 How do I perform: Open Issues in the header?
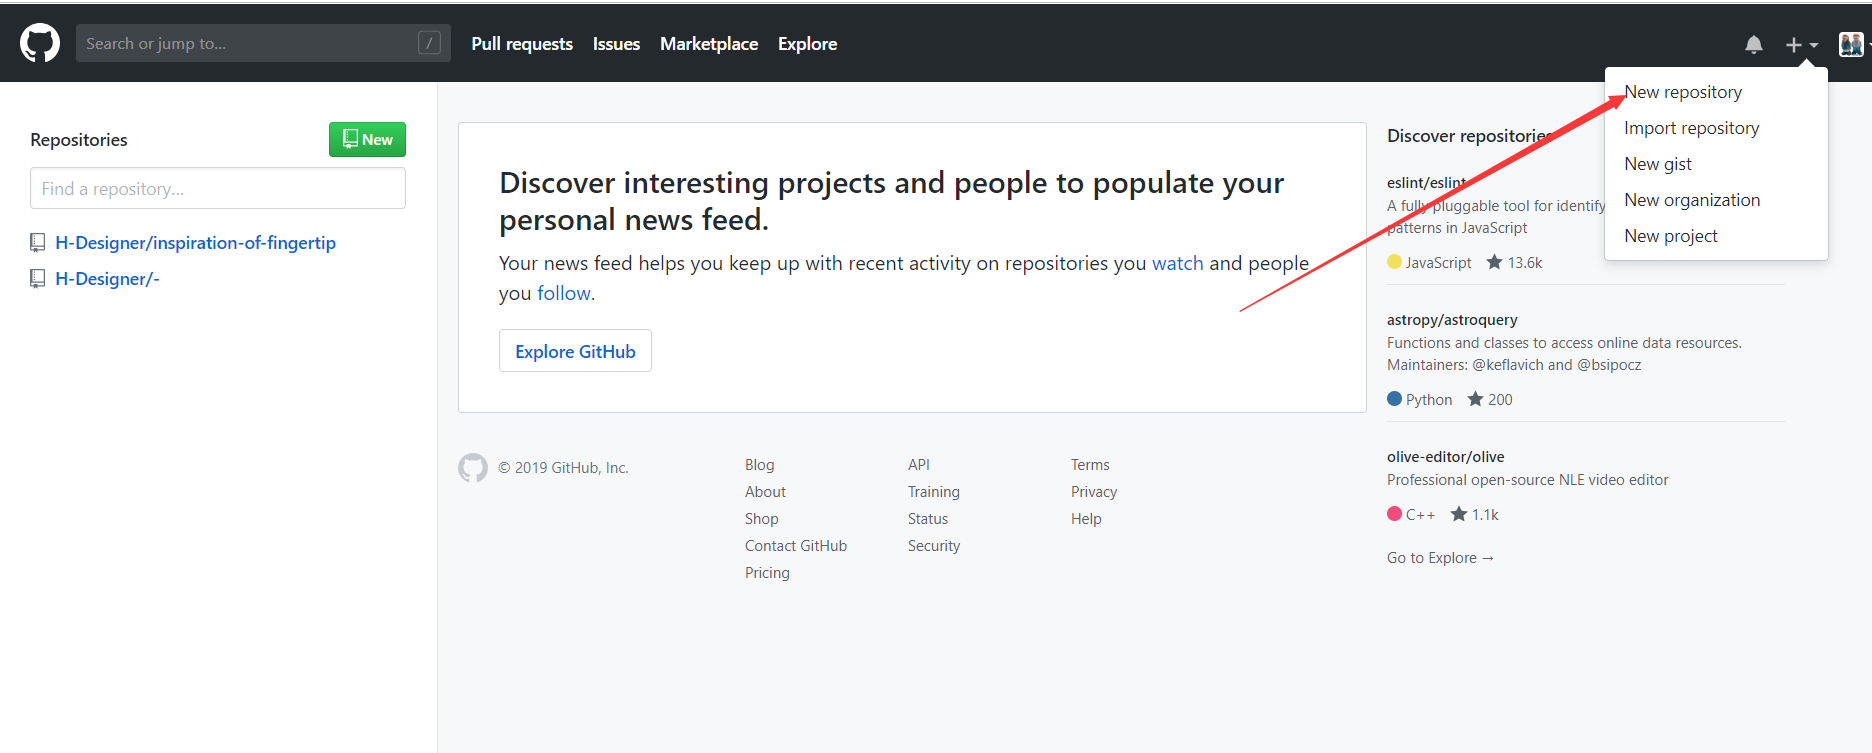click(616, 44)
